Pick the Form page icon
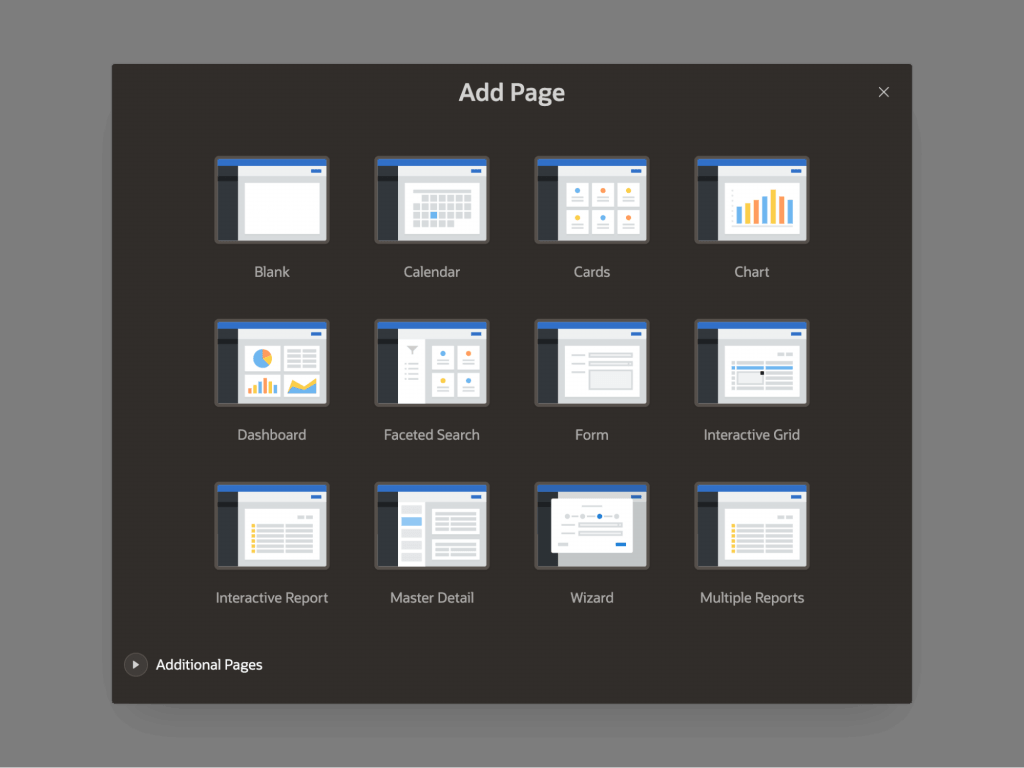 (x=592, y=363)
